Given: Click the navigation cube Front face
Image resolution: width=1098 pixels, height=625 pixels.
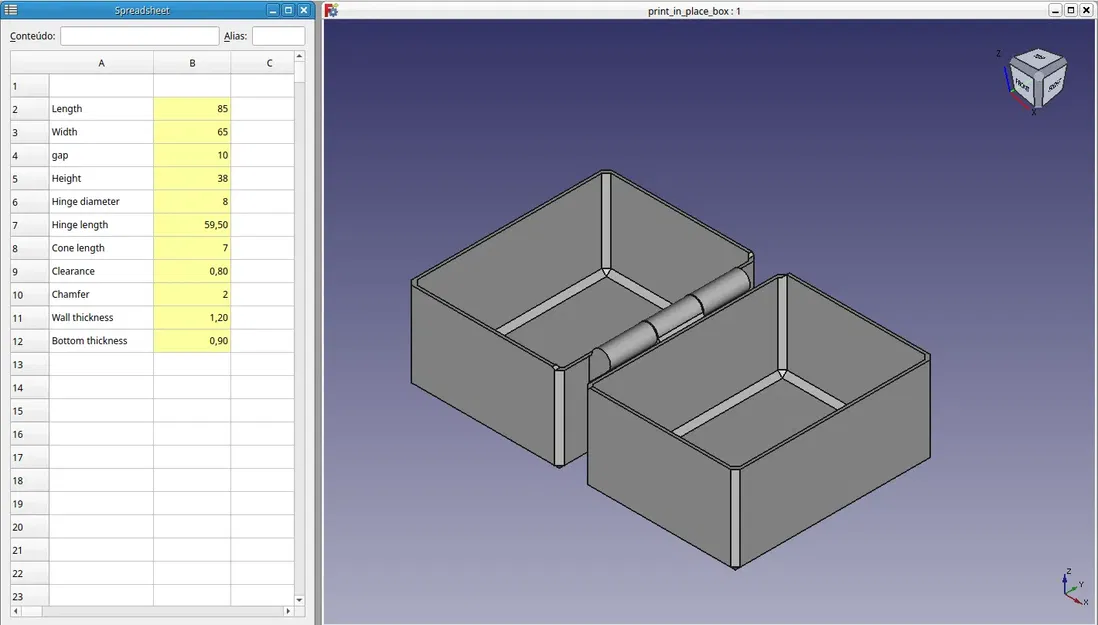Looking at the screenshot, I should (1022, 85).
